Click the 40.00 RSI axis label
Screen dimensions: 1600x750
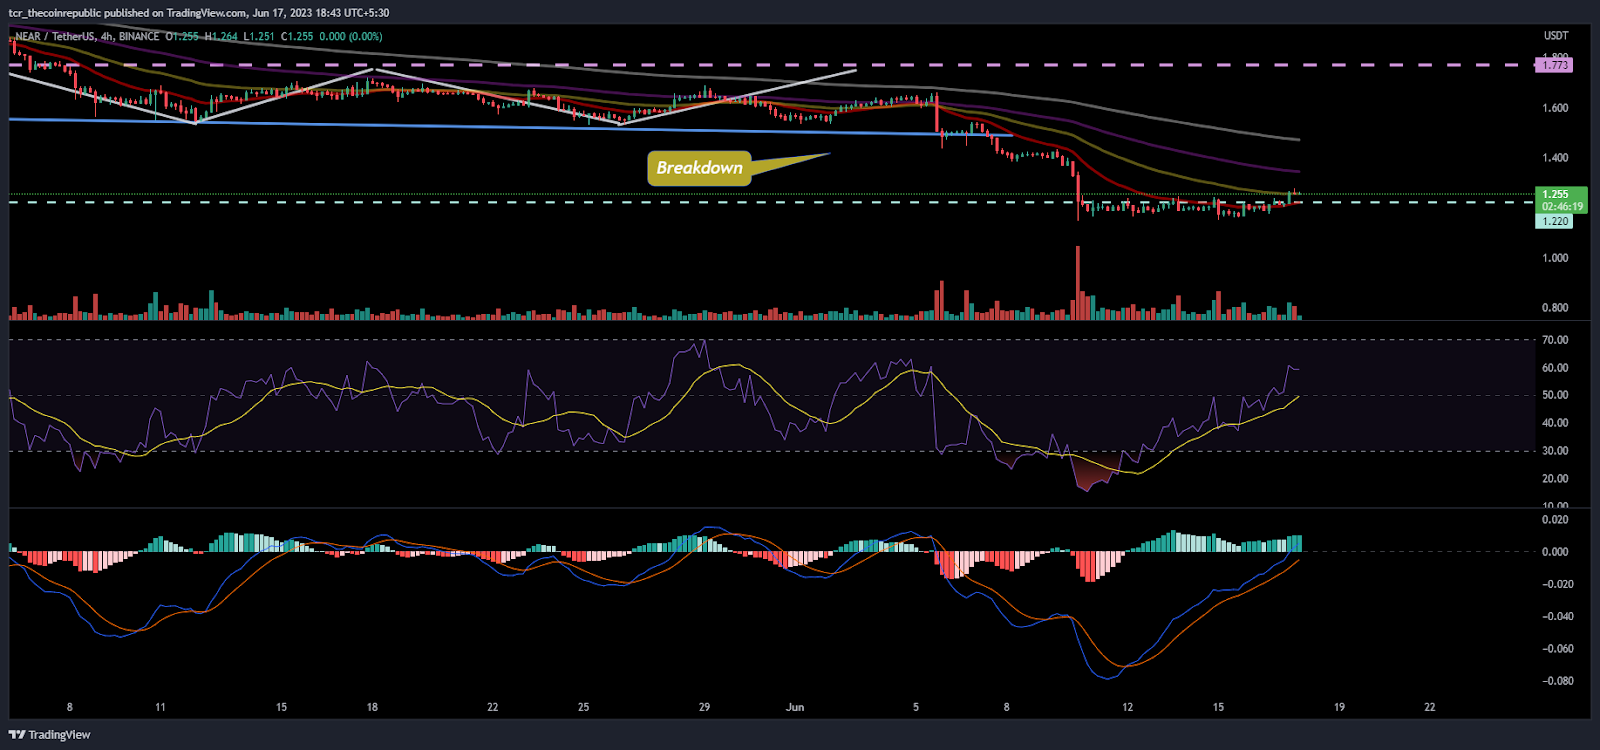1555,423
